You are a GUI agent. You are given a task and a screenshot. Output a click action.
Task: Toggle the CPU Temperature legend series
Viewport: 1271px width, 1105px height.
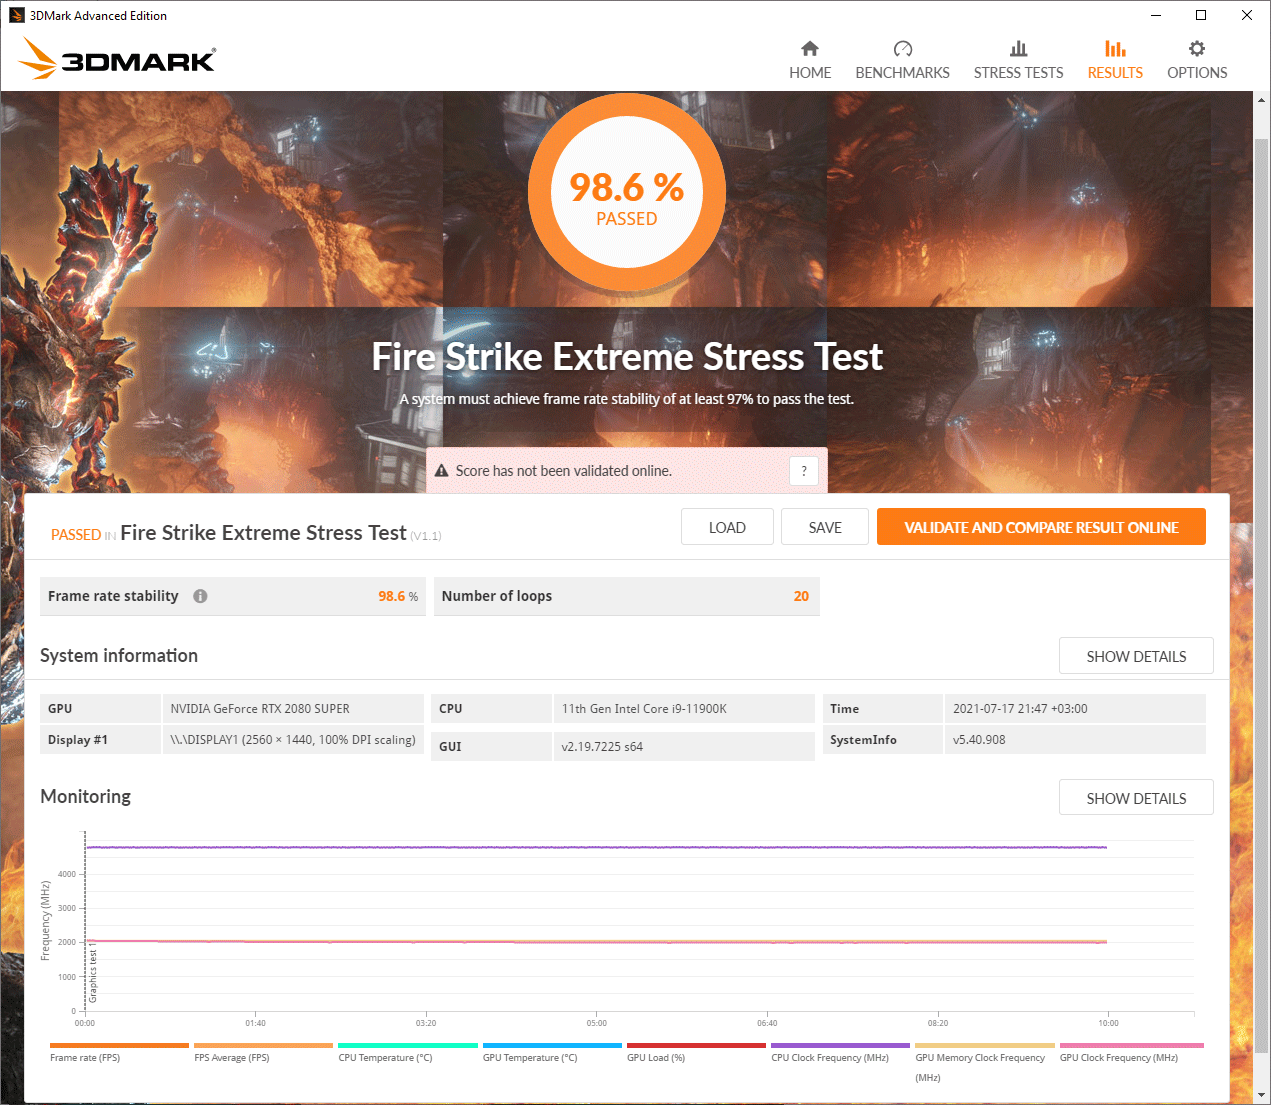coord(408,1053)
